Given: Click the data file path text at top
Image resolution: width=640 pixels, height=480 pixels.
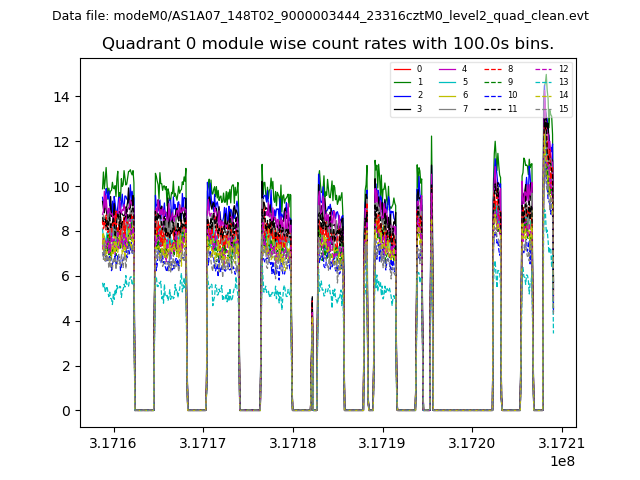Looking at the screenshot, I should coord(320,16).
